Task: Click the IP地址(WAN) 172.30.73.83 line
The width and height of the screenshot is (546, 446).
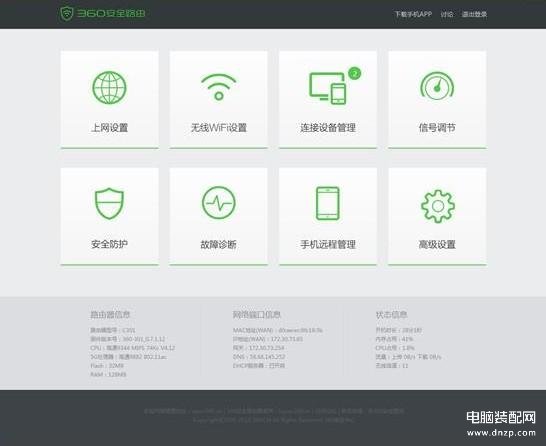Action: 268,339
